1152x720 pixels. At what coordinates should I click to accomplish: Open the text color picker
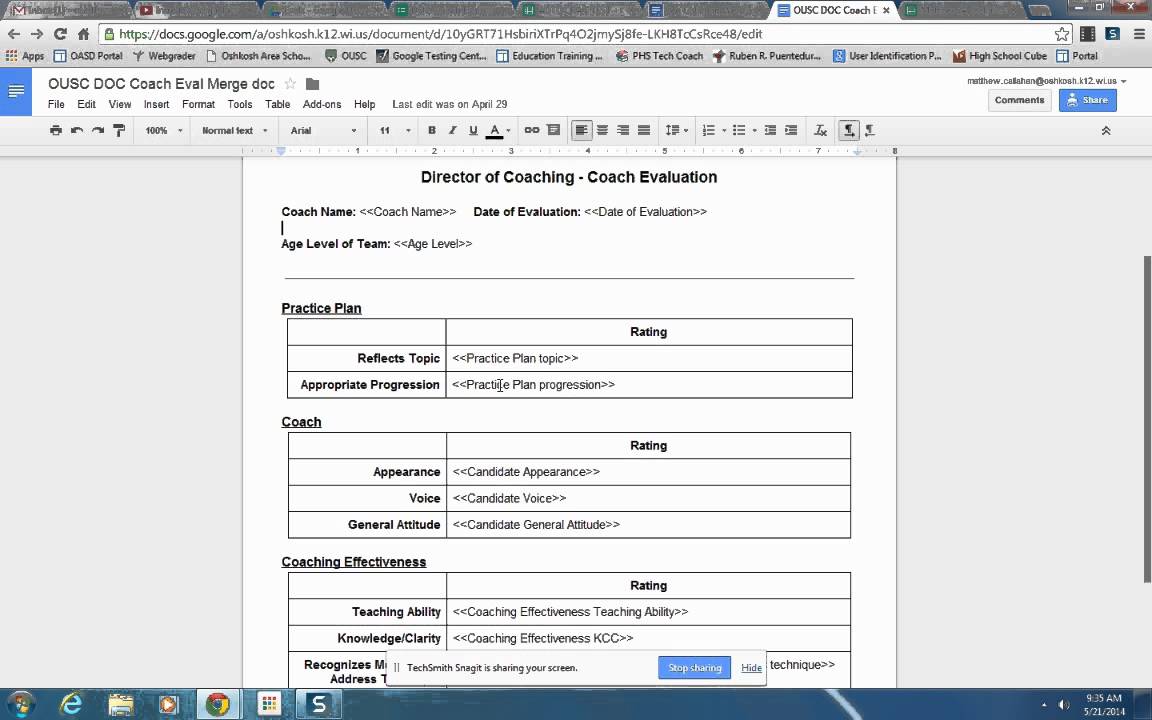click(x=498, y=130)
